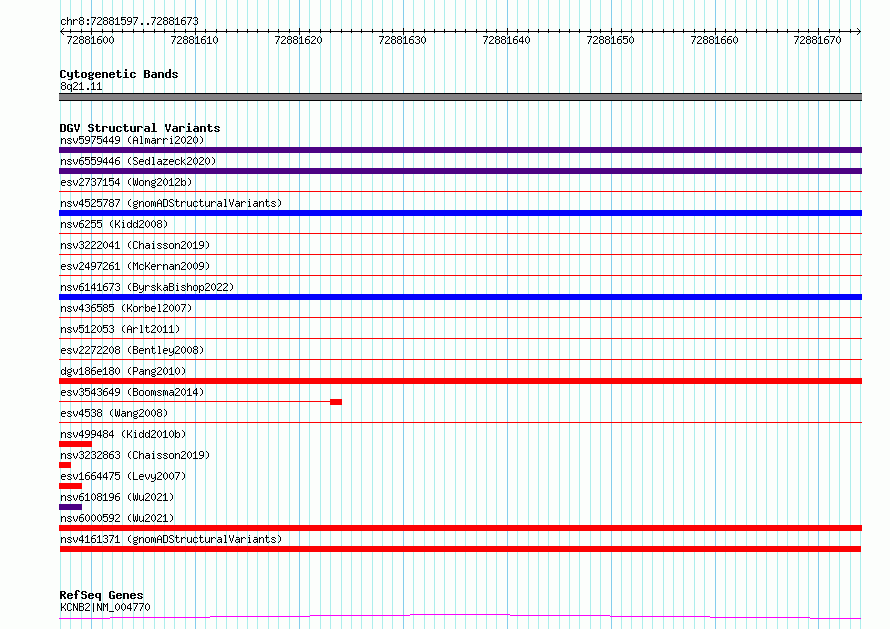
Task: Click purple bar of nsv5975449 variant
Action: [x=460, y=150]
